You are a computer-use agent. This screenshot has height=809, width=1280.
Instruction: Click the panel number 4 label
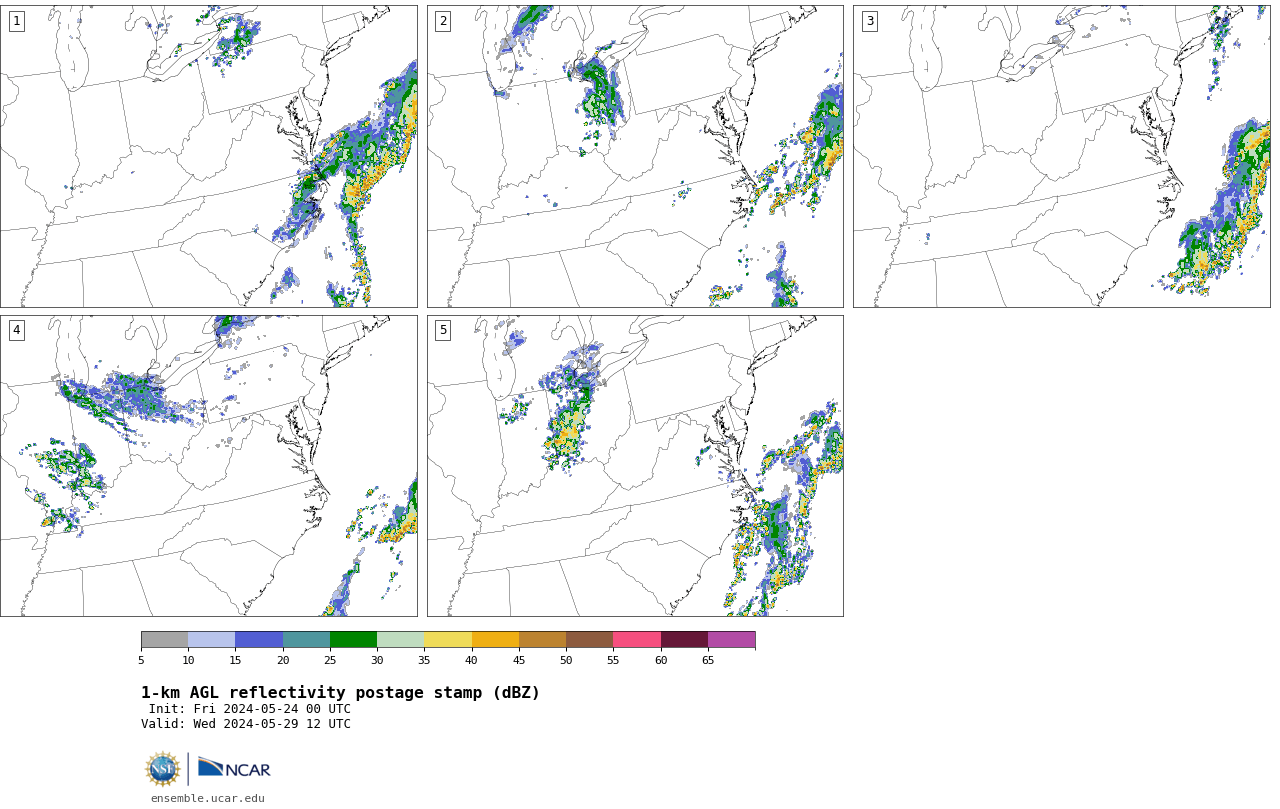pos(16,330)
